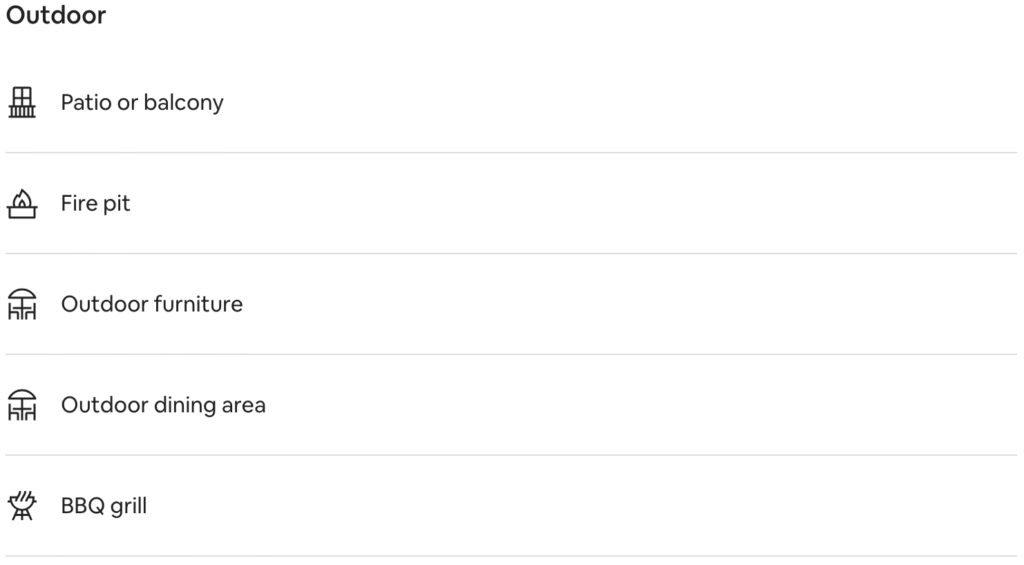Choose the Outdoor furniture label
The image size is (1024, 565).
click(x=152, y=304)
